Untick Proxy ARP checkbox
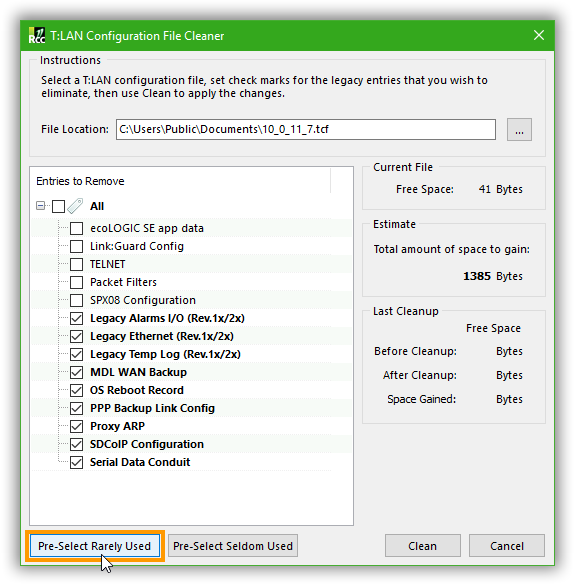Image resolution: width=575 pixels, height=586 pixels. [x=77, y=426]
